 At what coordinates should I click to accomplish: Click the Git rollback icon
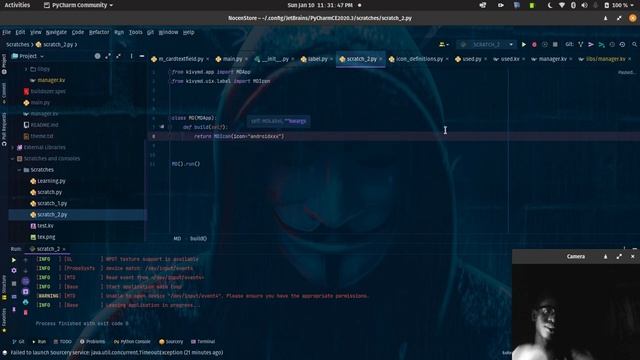pos(622,44)
